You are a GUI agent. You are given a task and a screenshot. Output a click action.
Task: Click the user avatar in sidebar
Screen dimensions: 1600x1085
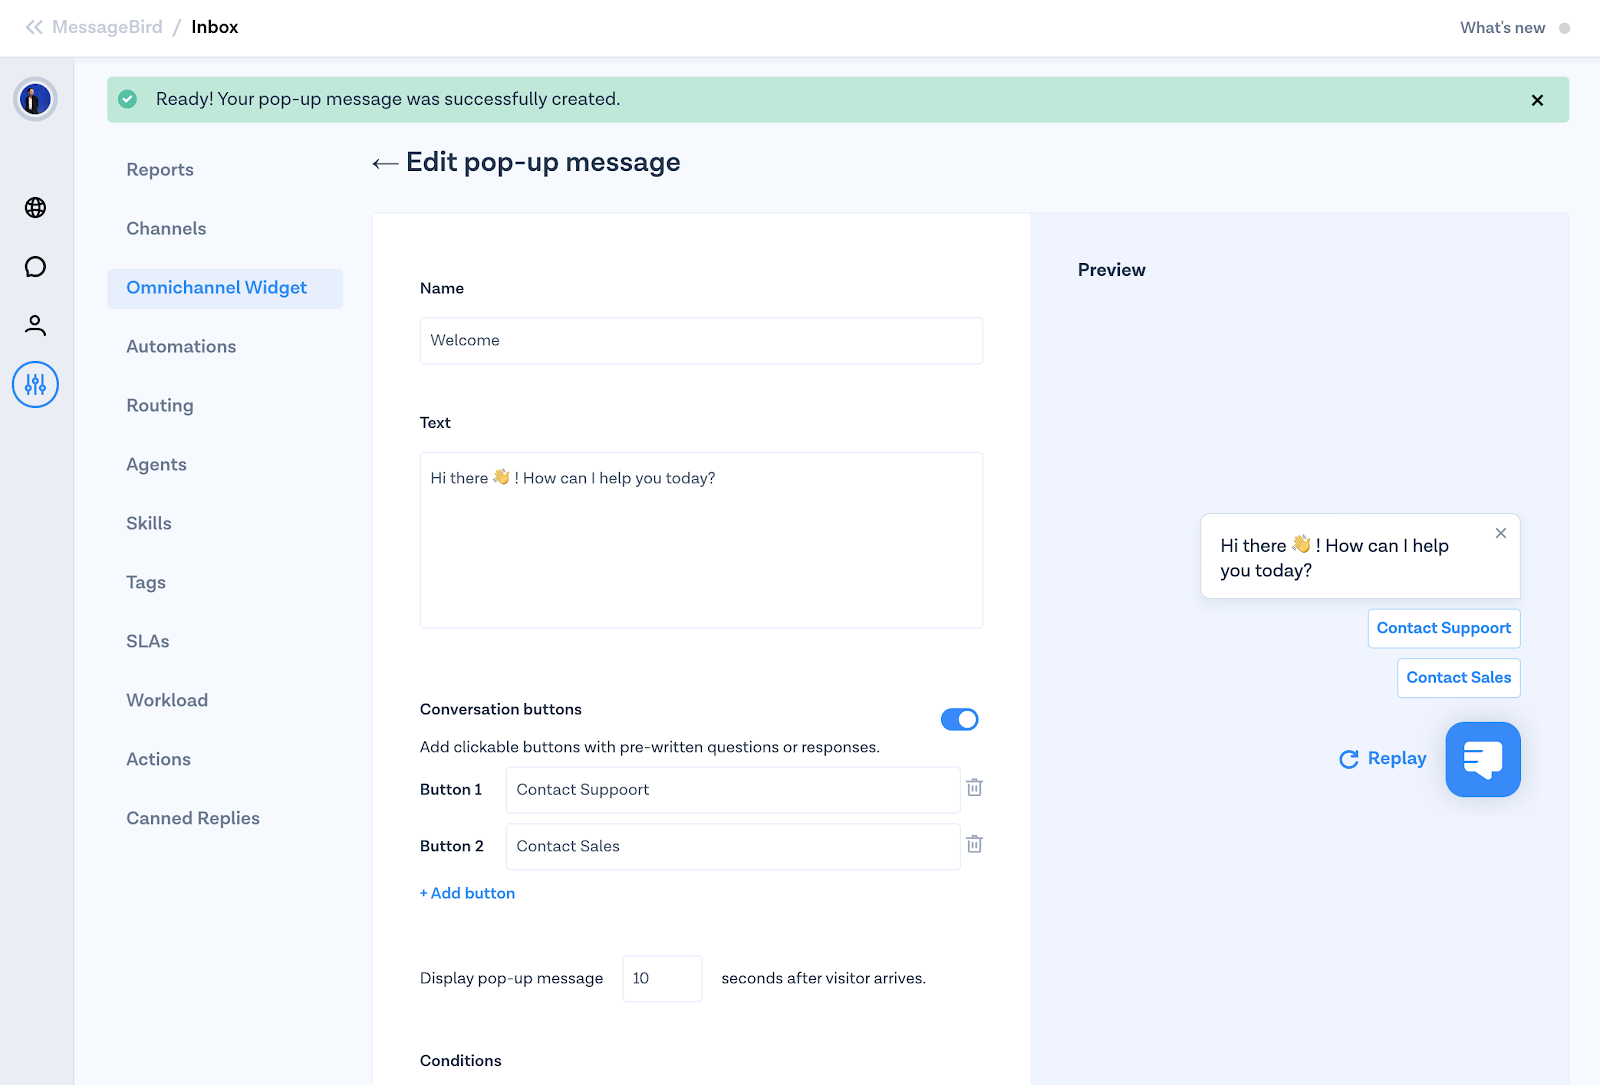click(x=35, y=100)
